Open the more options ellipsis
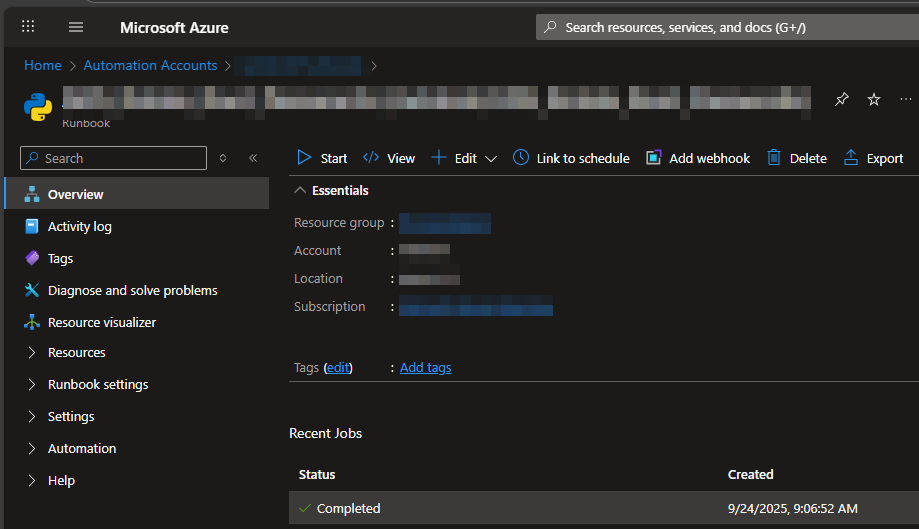Image resolution: width=919 pixels, height=529 pixels. click(x=906, y=99)
